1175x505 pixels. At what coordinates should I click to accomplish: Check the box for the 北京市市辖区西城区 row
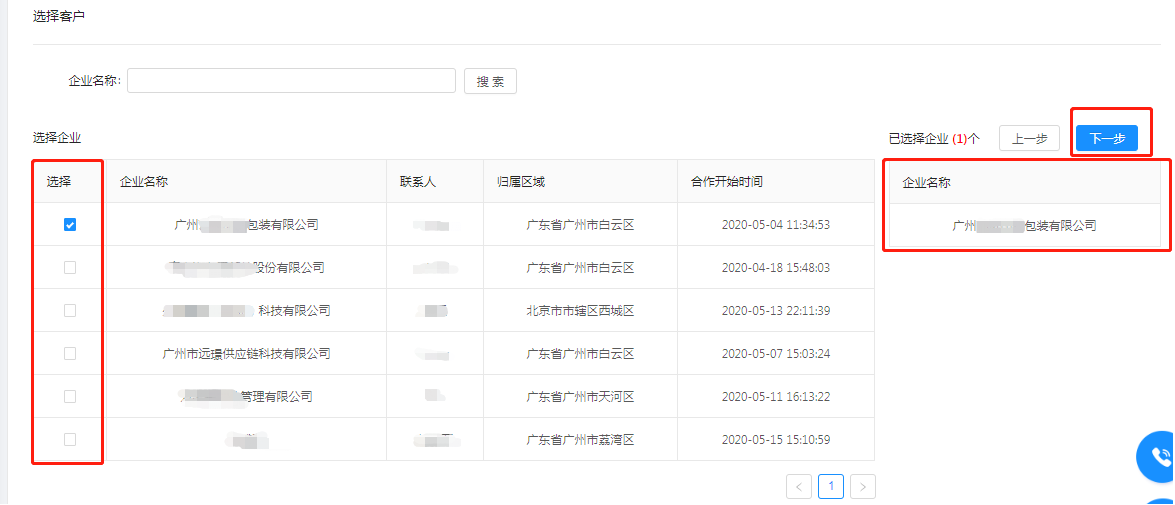click(70, 311)
